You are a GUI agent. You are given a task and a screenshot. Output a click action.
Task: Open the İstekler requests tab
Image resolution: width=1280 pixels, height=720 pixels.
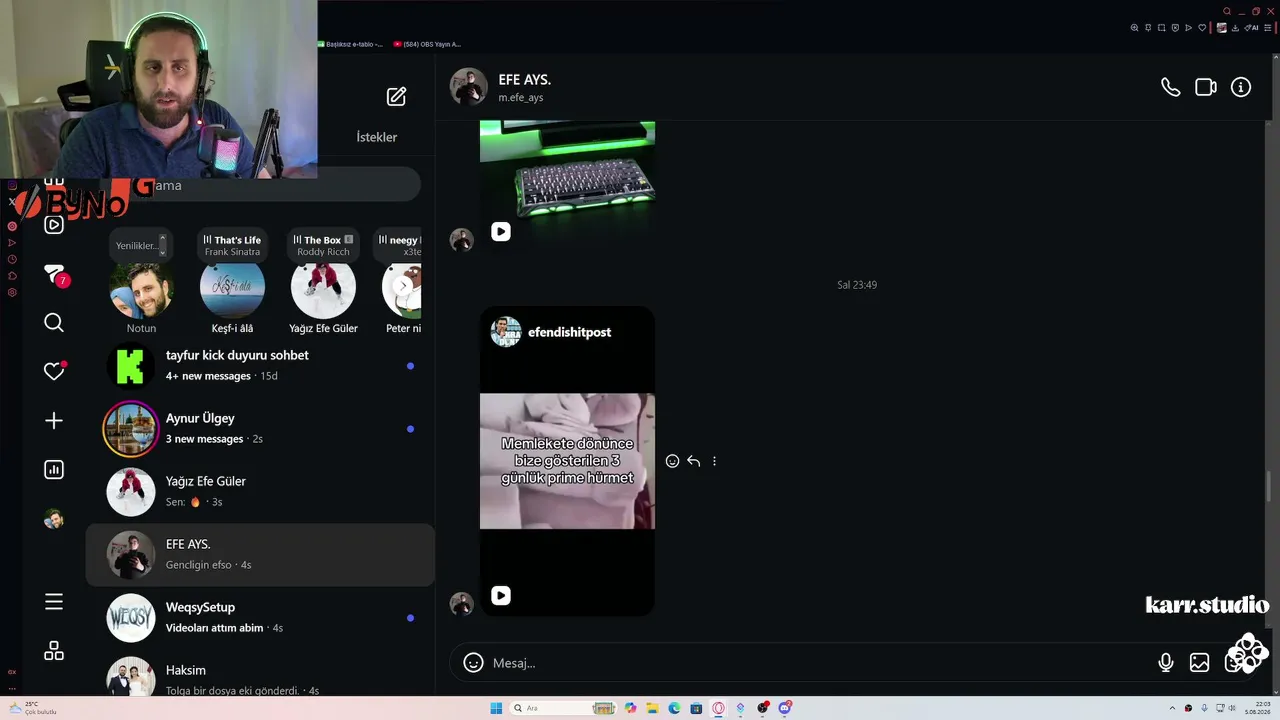tap(377, 137)
